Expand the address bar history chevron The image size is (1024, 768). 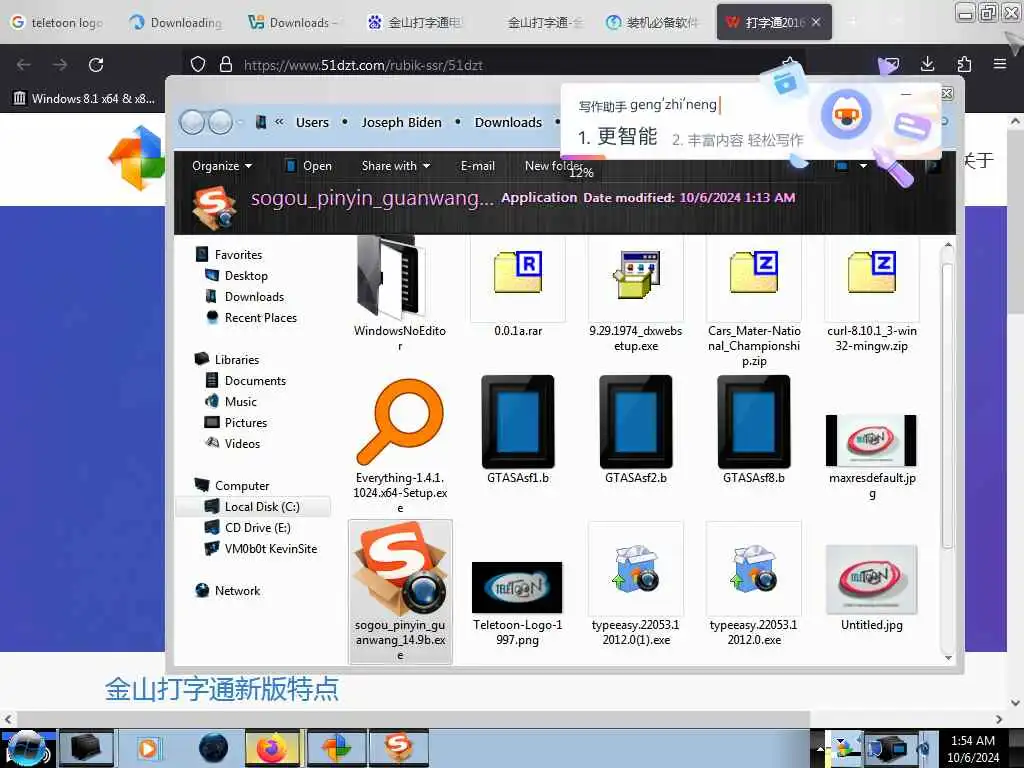point(279,121)
